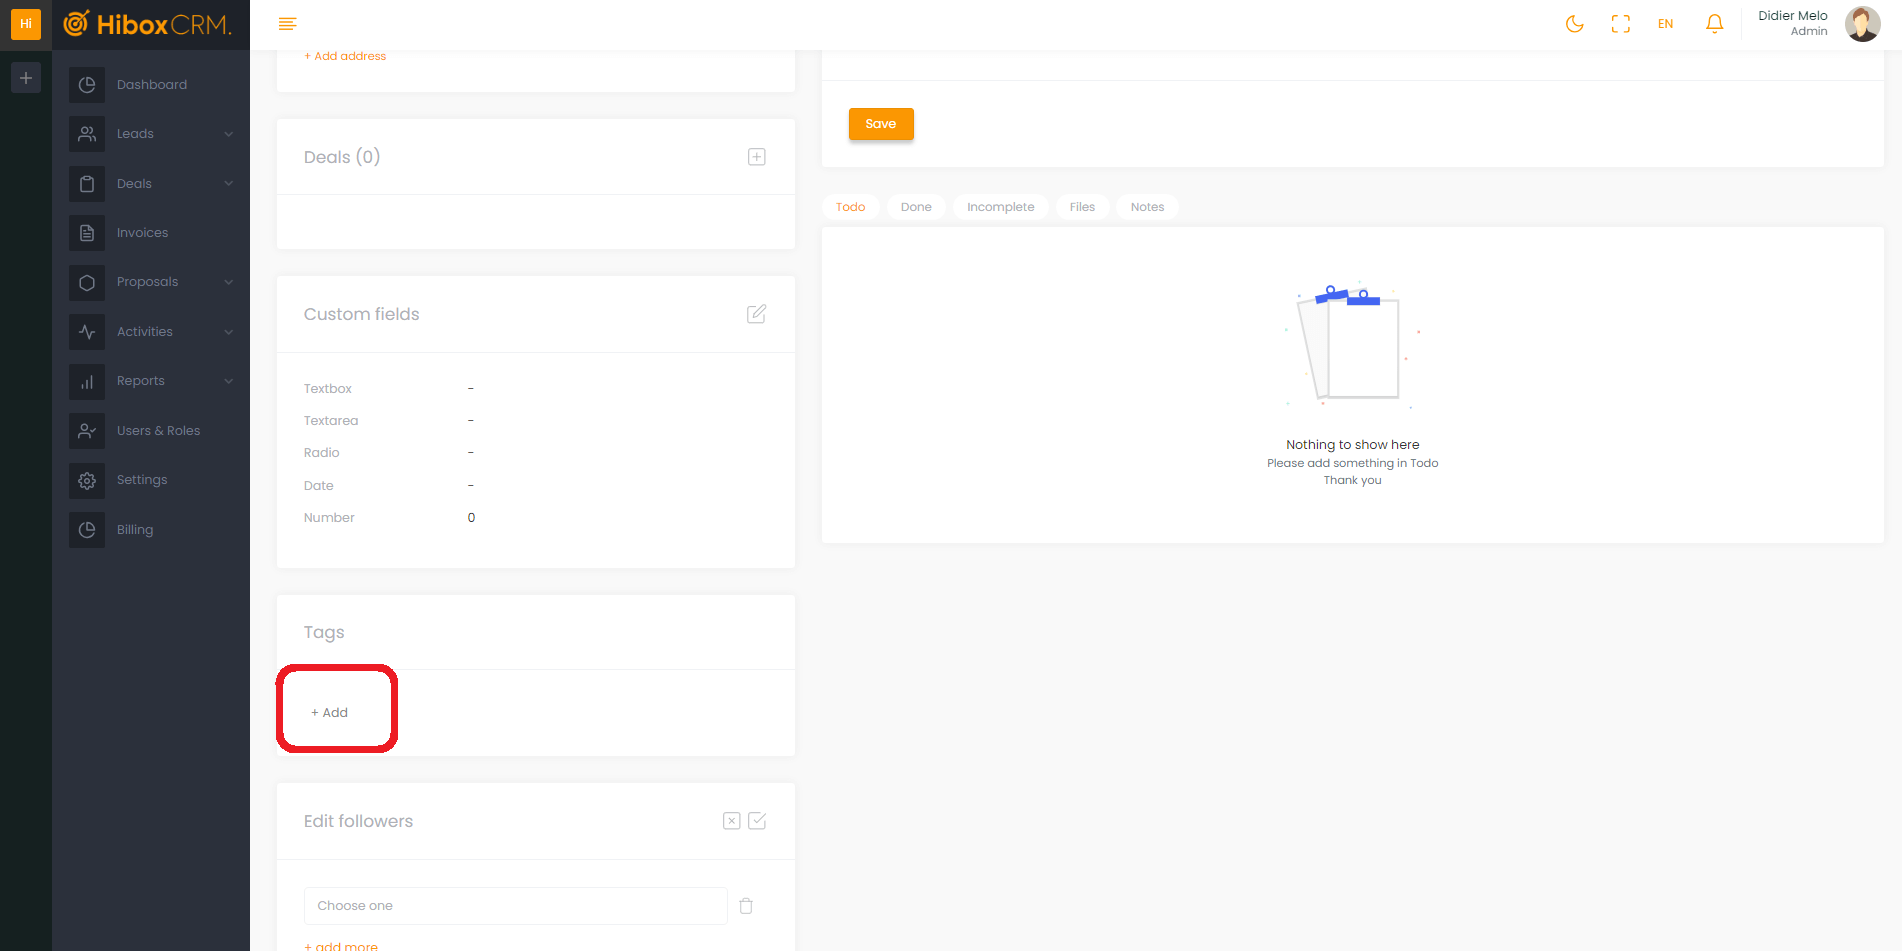Viewport: 1902px width, 951px height.
Task: Delete follower using trash icon
Action: point(746,906)
